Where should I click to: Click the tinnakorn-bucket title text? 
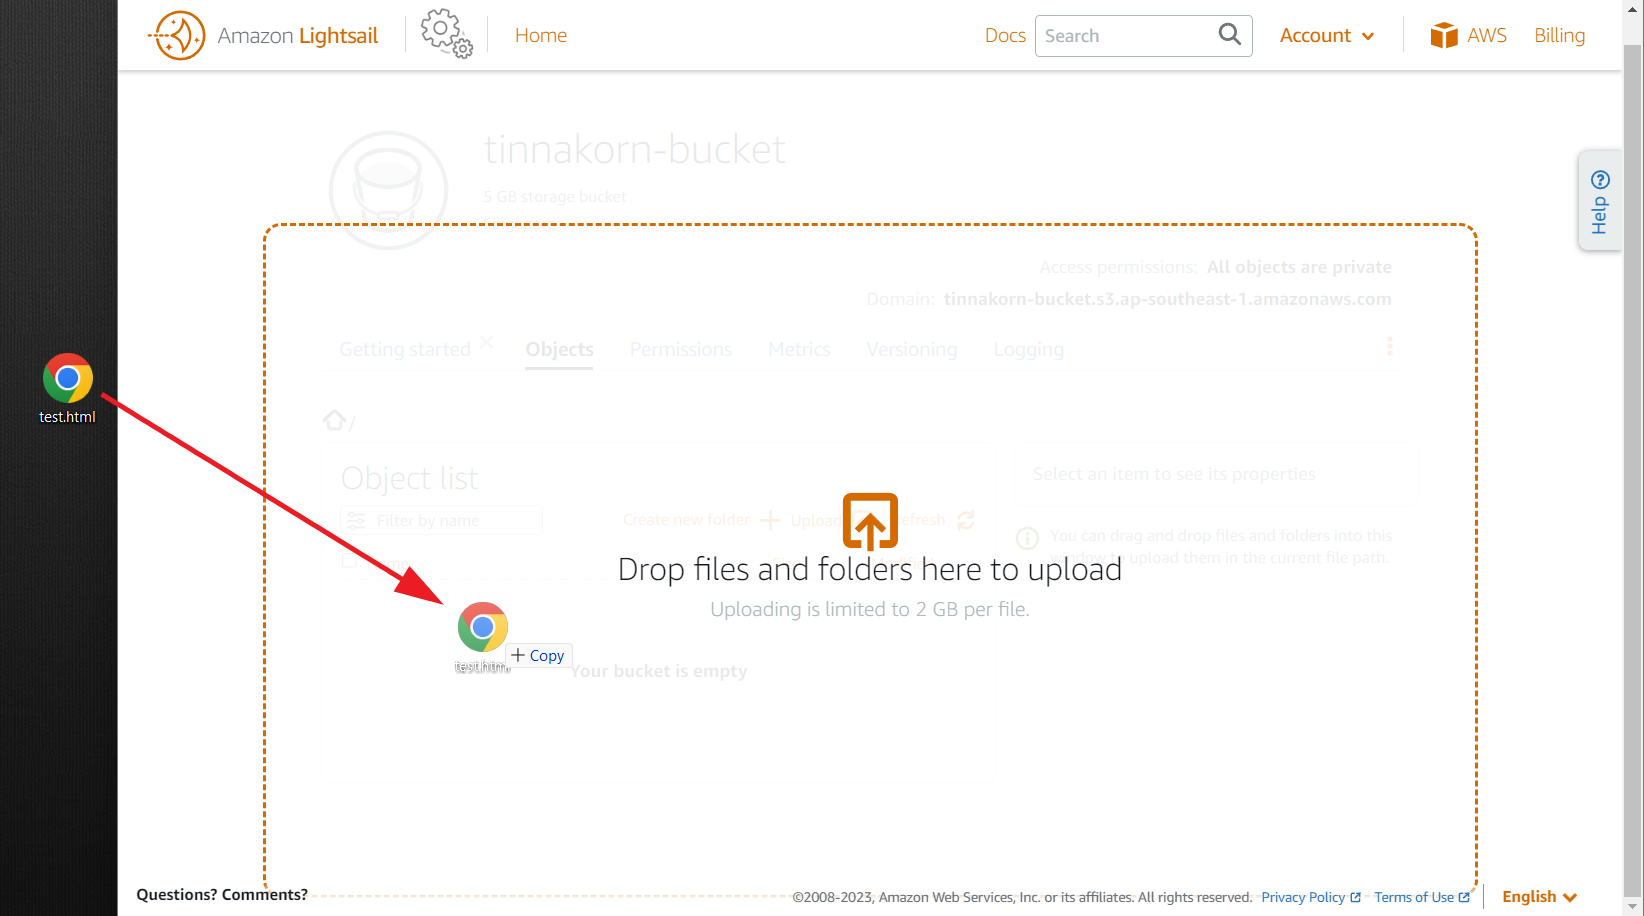(635, 150)
